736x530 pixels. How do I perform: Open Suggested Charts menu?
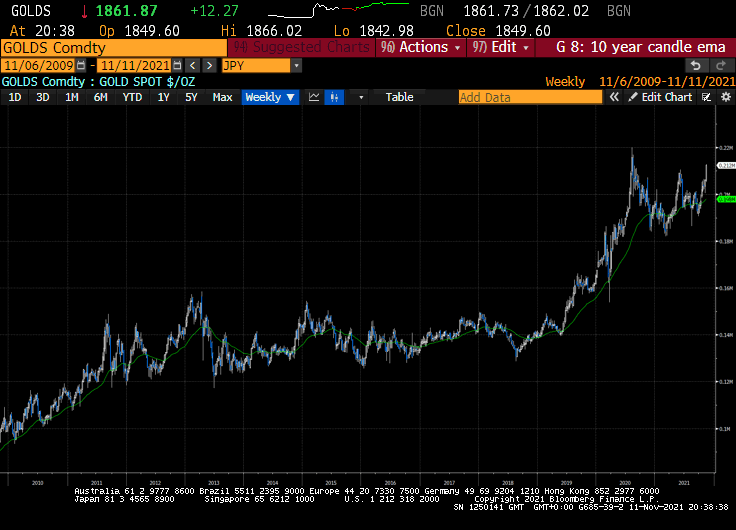tap(301, 47)
